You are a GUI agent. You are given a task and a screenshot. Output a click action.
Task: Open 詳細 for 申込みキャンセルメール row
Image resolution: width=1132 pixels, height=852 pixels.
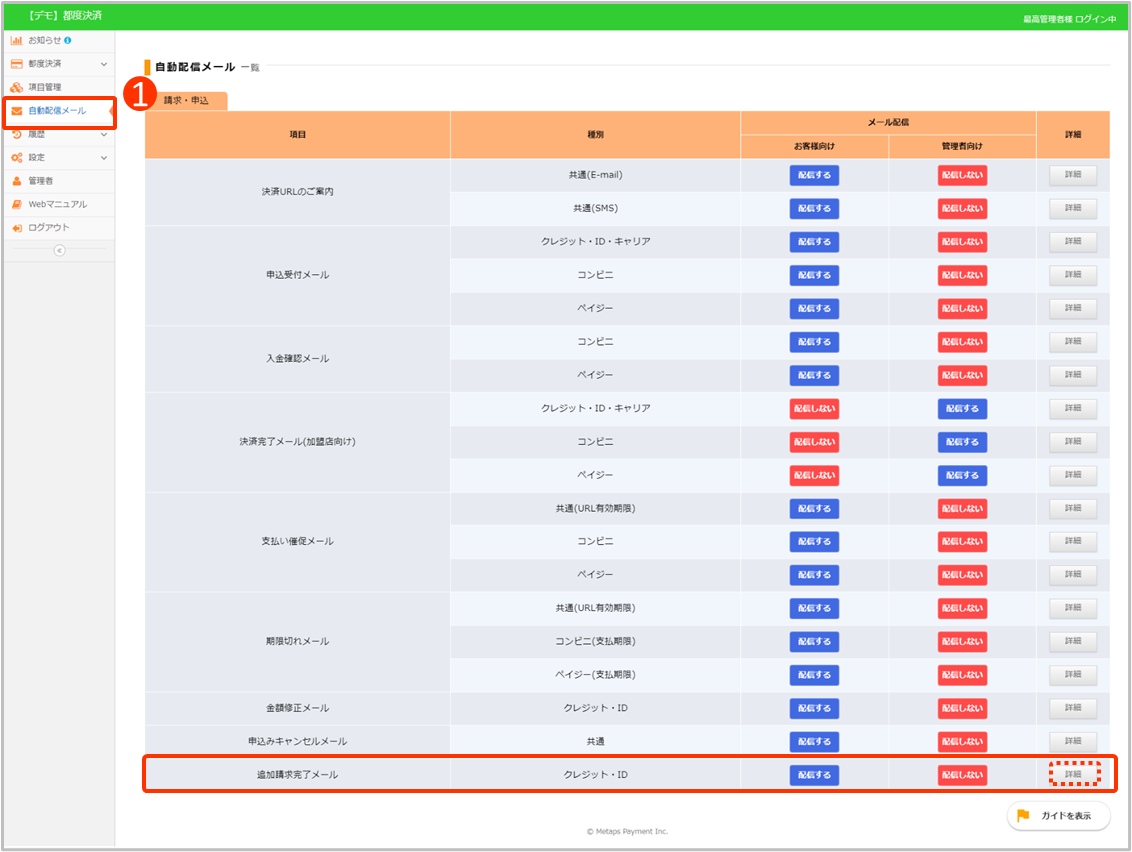(x=1073, y=741)
